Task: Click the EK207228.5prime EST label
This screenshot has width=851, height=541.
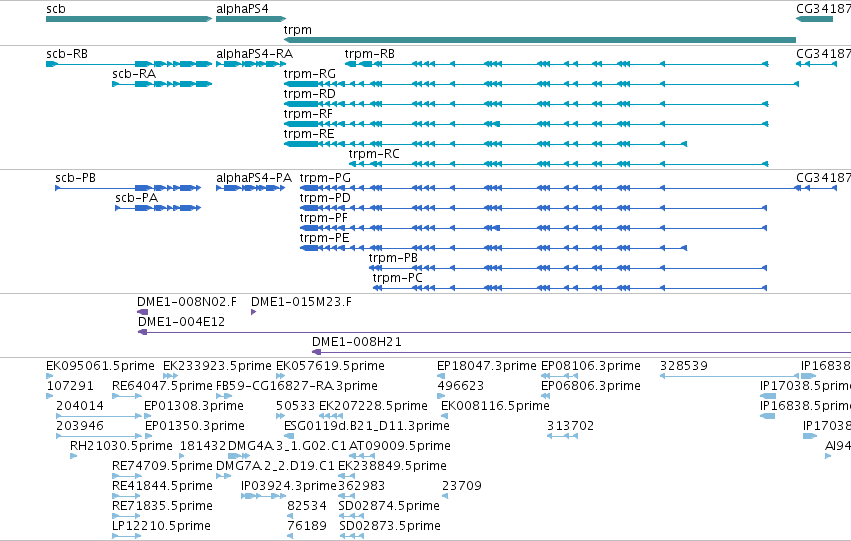Action: [x=373, y=406]
